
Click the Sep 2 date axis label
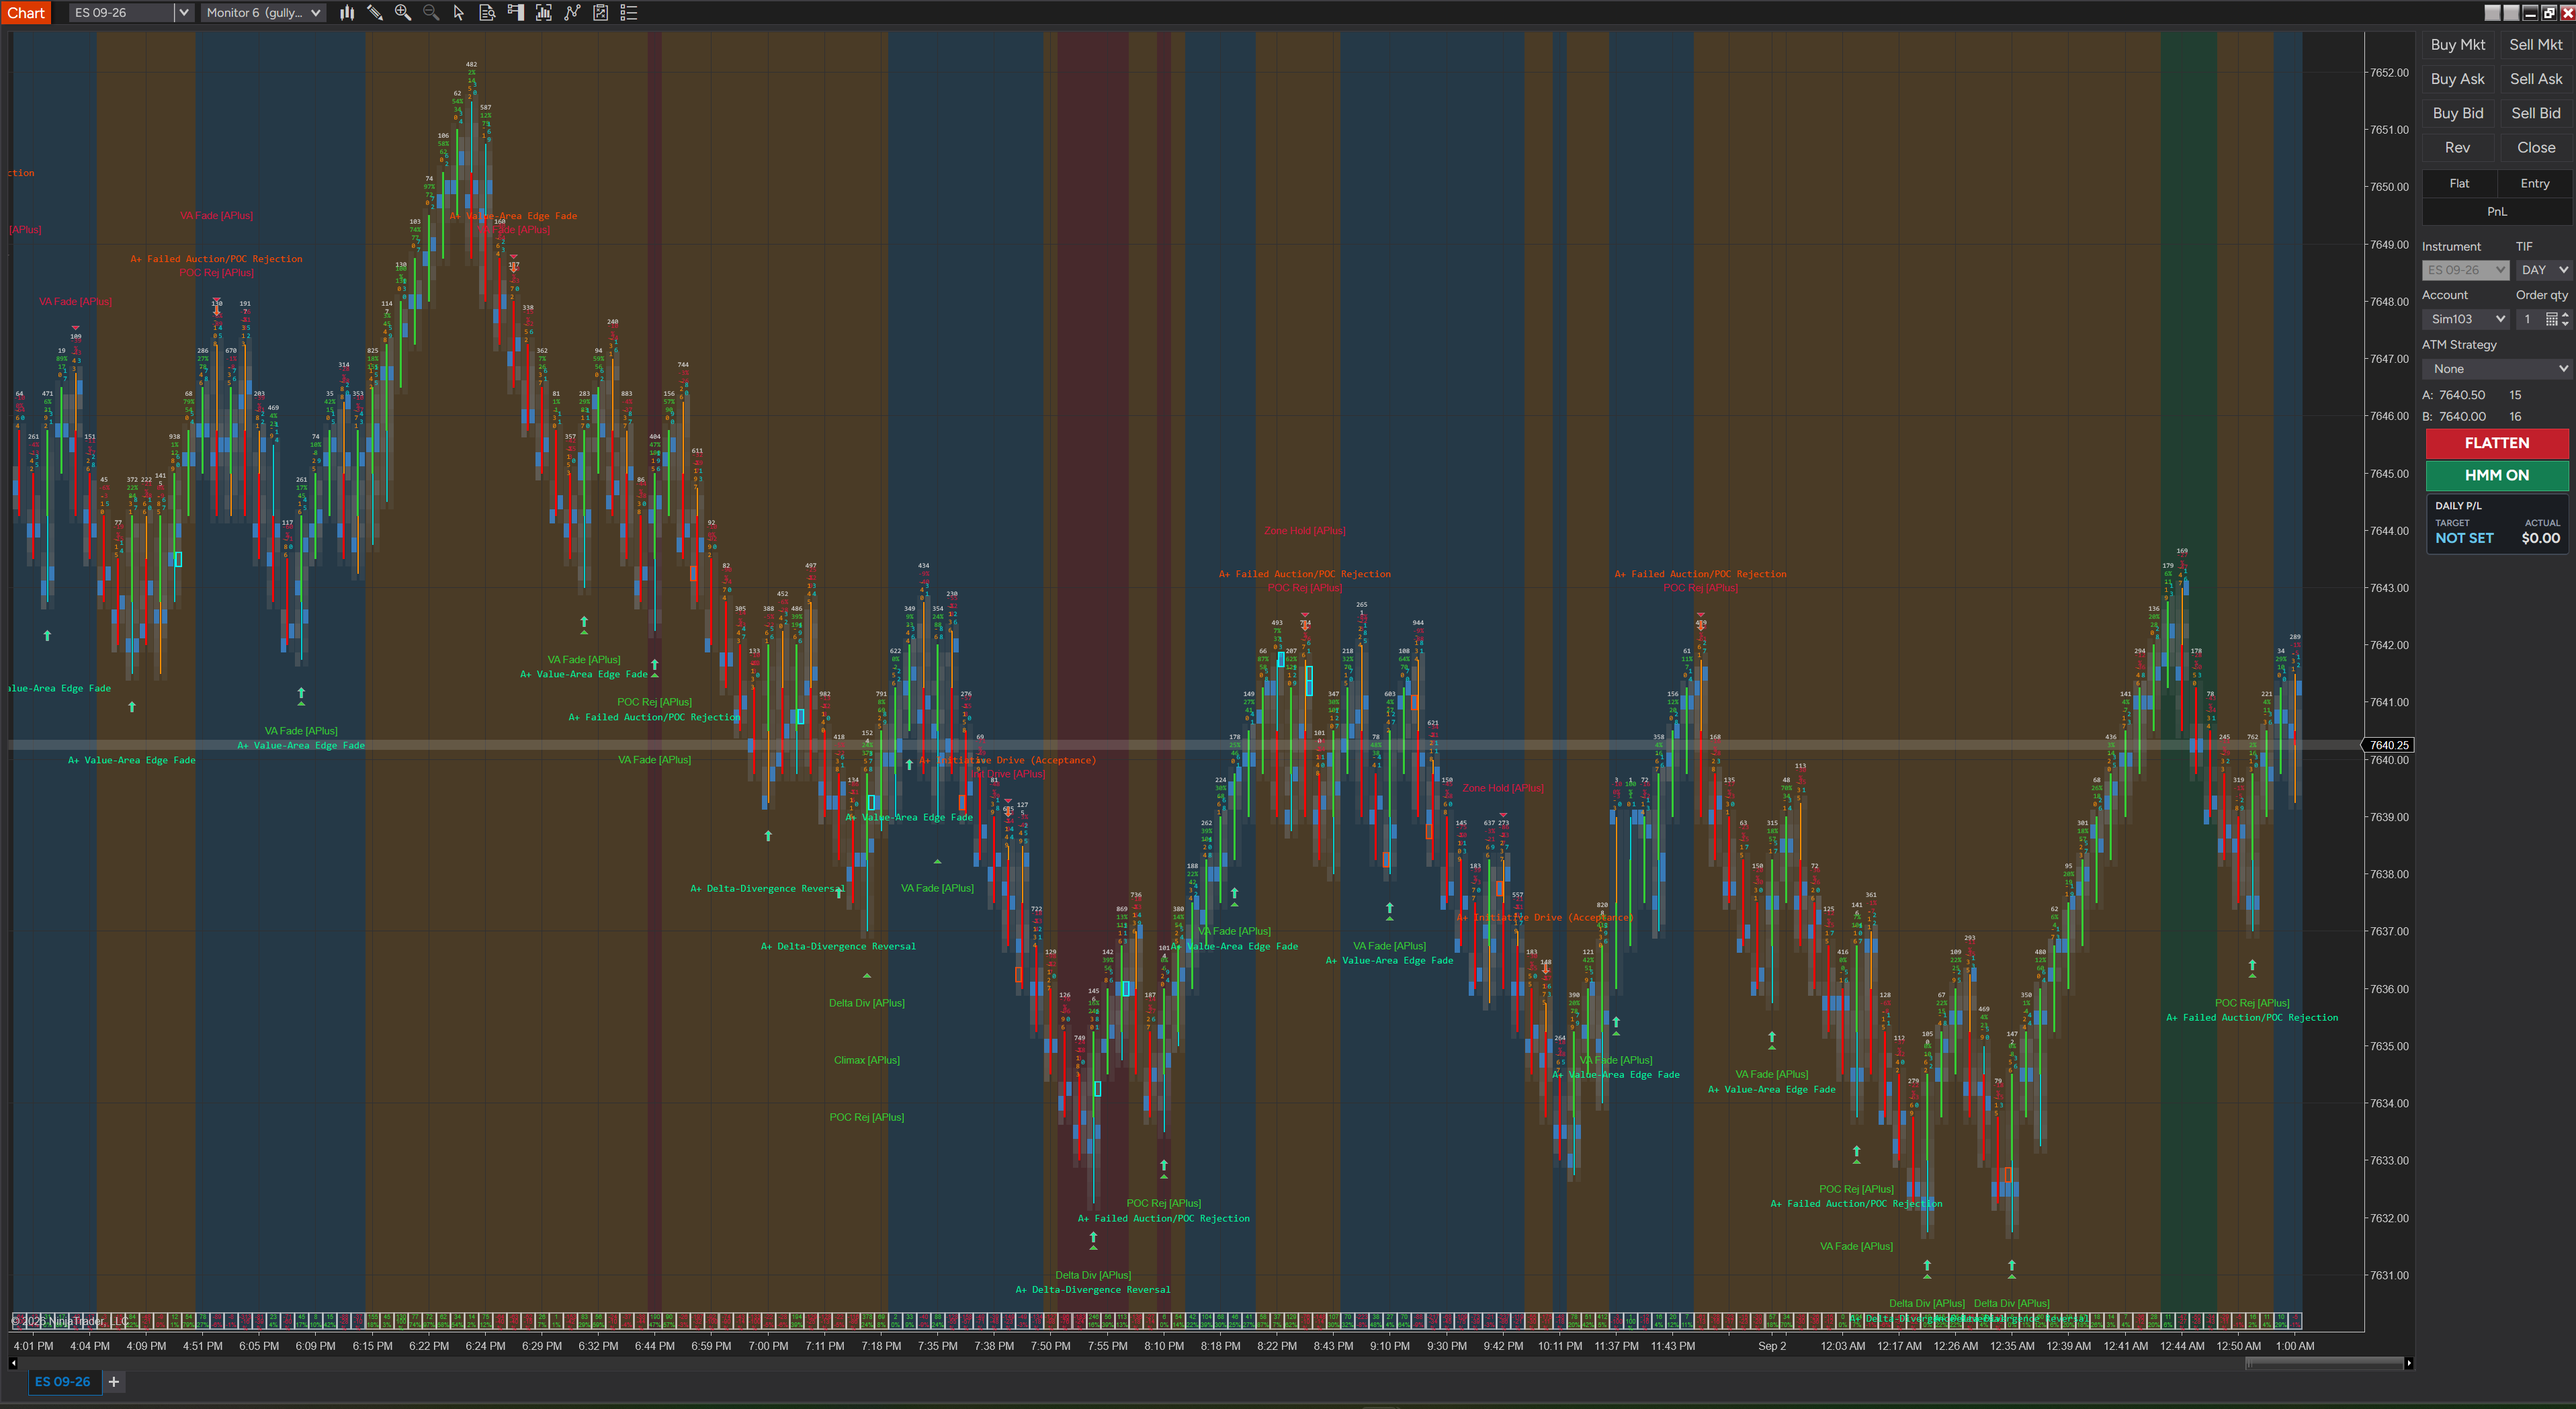(x=1771, y=1346)
